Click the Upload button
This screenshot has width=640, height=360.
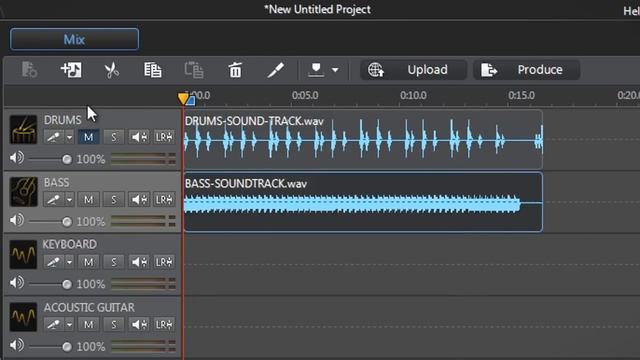[413, 70]
